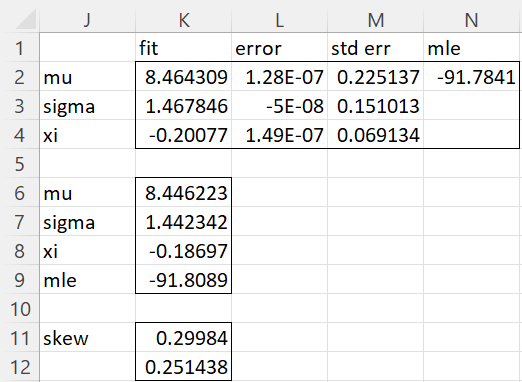The image size is (522, 382).
Task: Select cell with value 0.251438
Action: pos(184,366)
